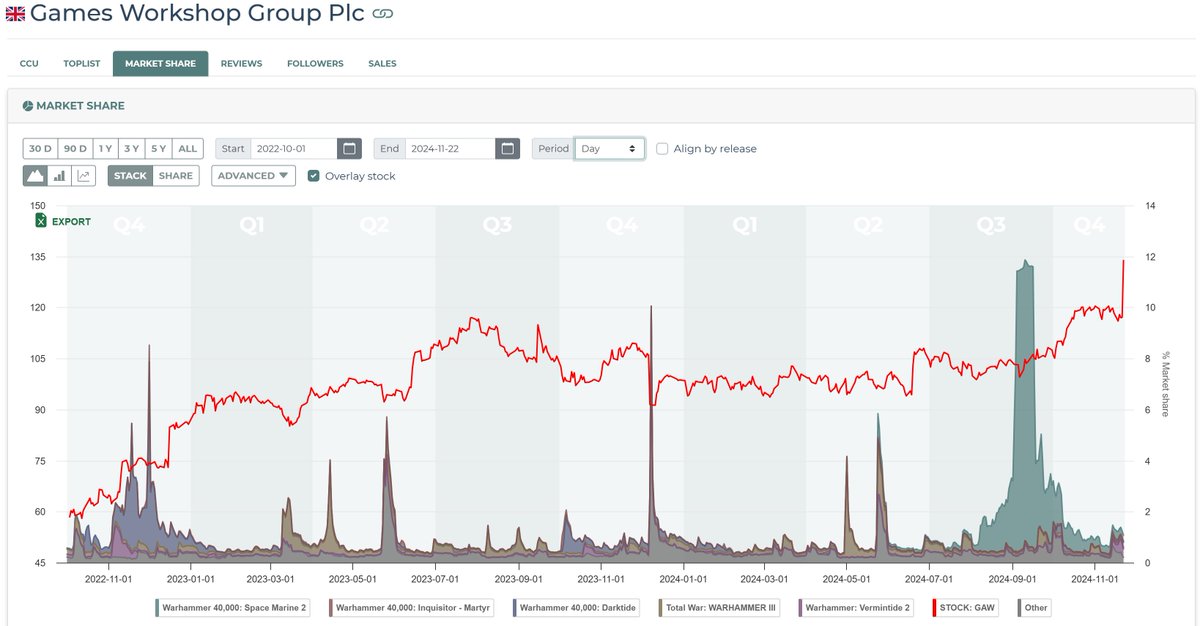The image size is (1200, 626).
Task: Open the FOLLOWERS tab
Action: 315,63
